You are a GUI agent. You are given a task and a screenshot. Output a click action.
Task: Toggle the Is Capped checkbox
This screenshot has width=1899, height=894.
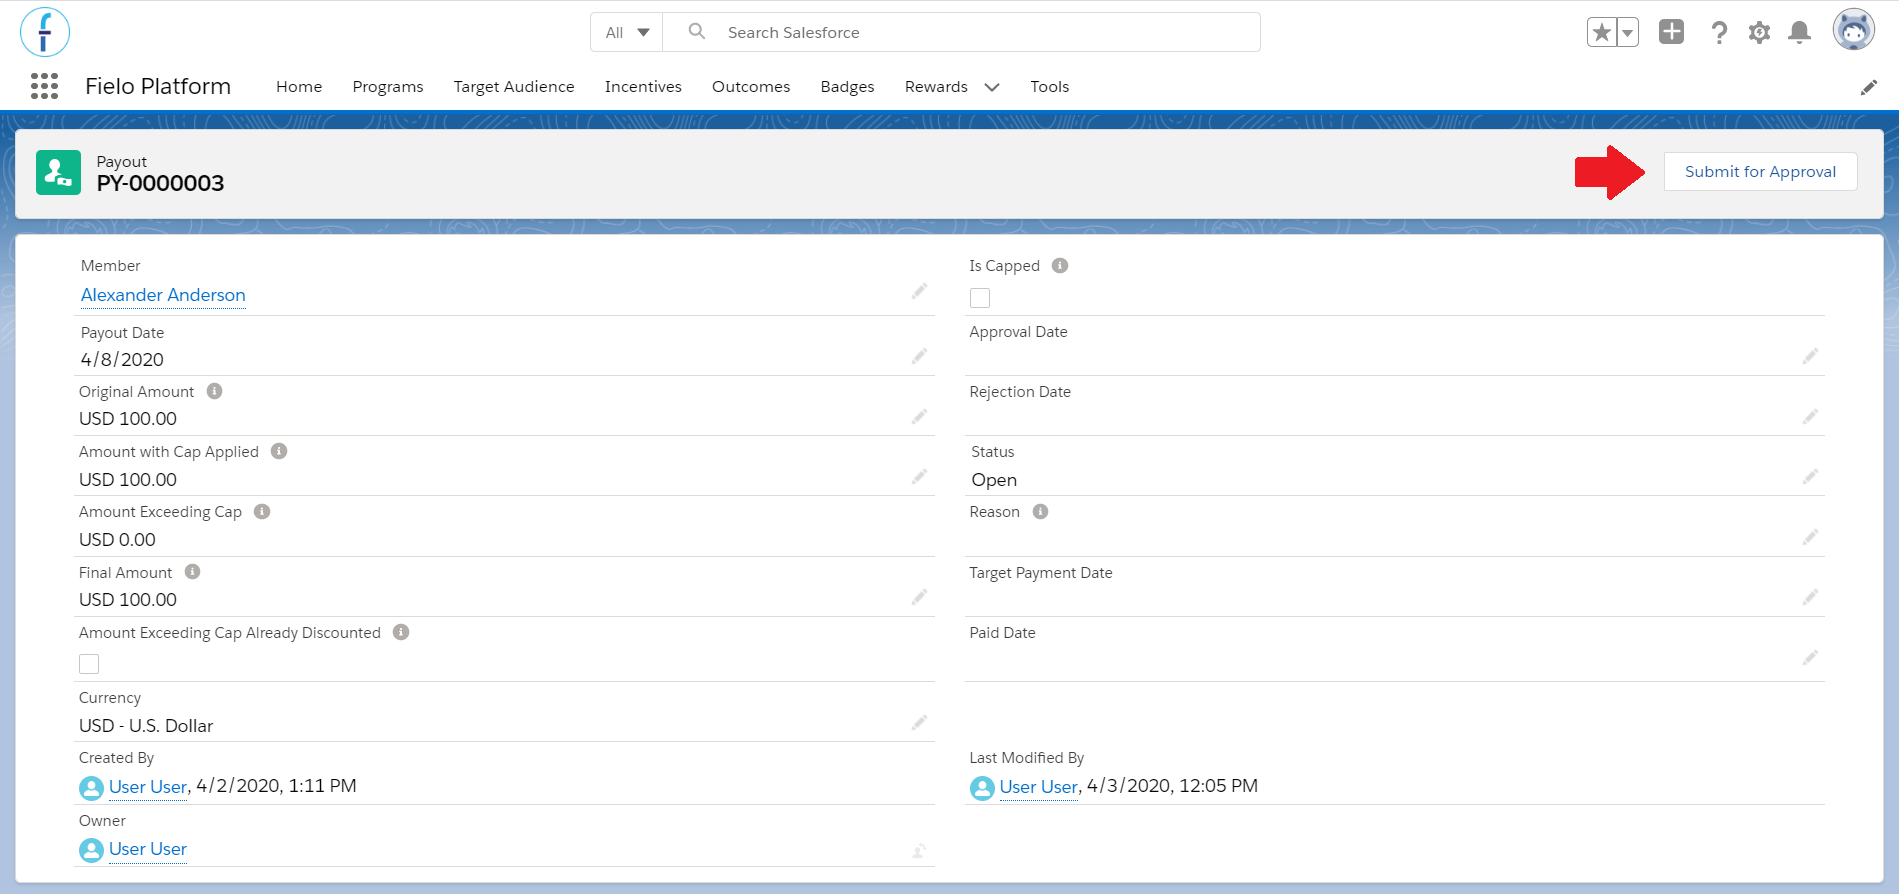coord(980,298)
